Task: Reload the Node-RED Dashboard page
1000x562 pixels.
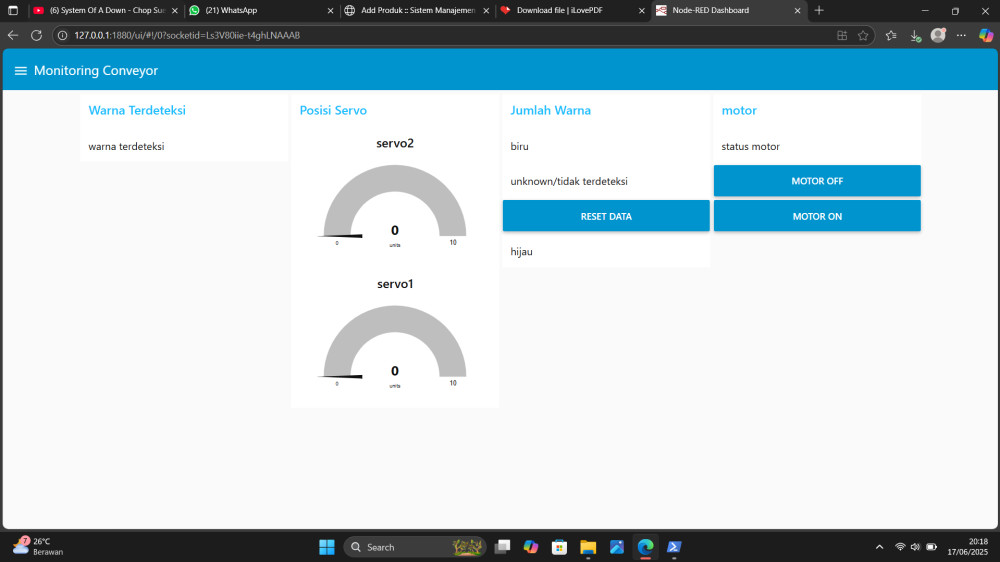Action: [x=36, y=36]
